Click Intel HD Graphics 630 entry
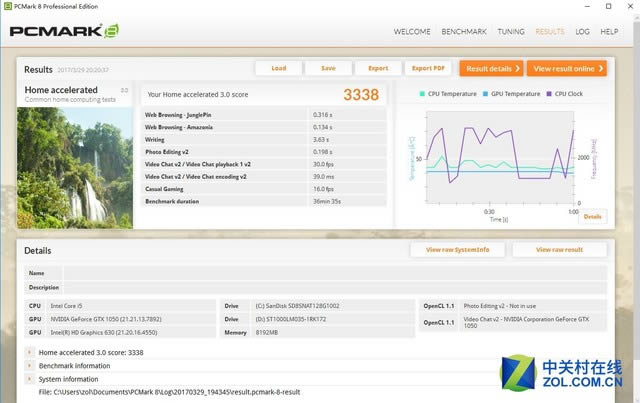 tap(104, 333)
